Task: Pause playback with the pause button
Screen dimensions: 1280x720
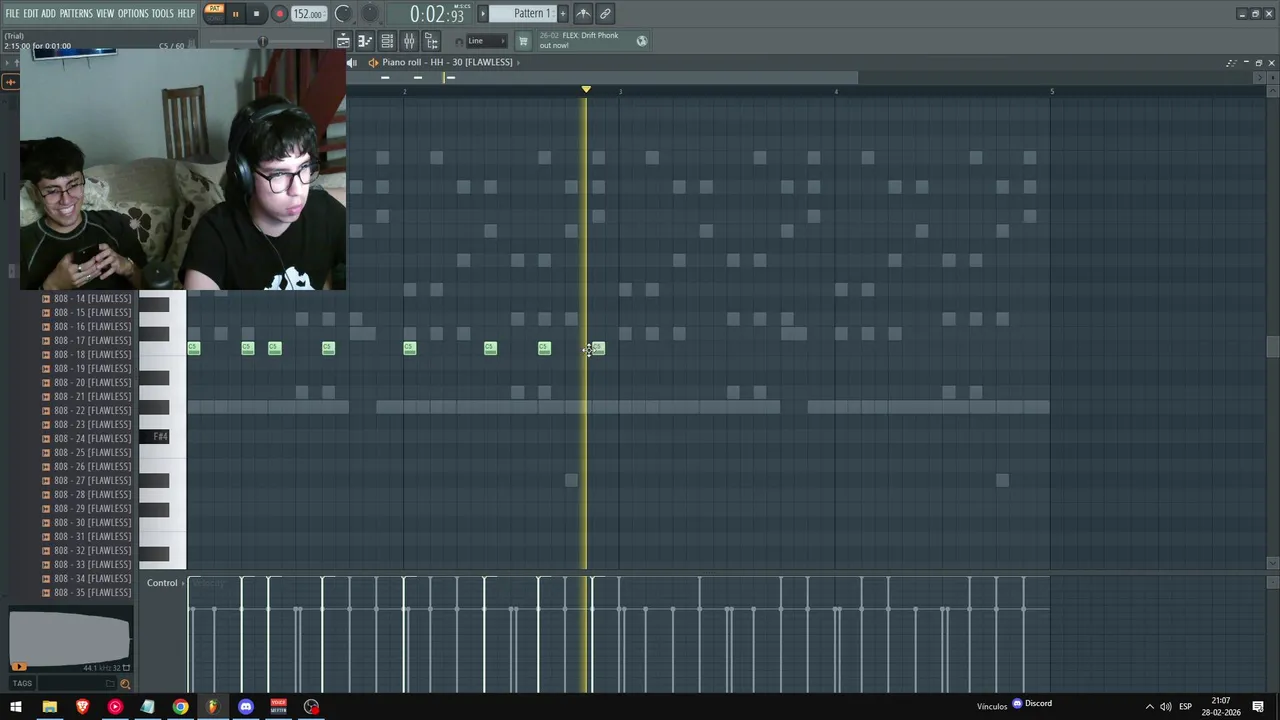Action: pyautogui.click(x=236, y=14)
